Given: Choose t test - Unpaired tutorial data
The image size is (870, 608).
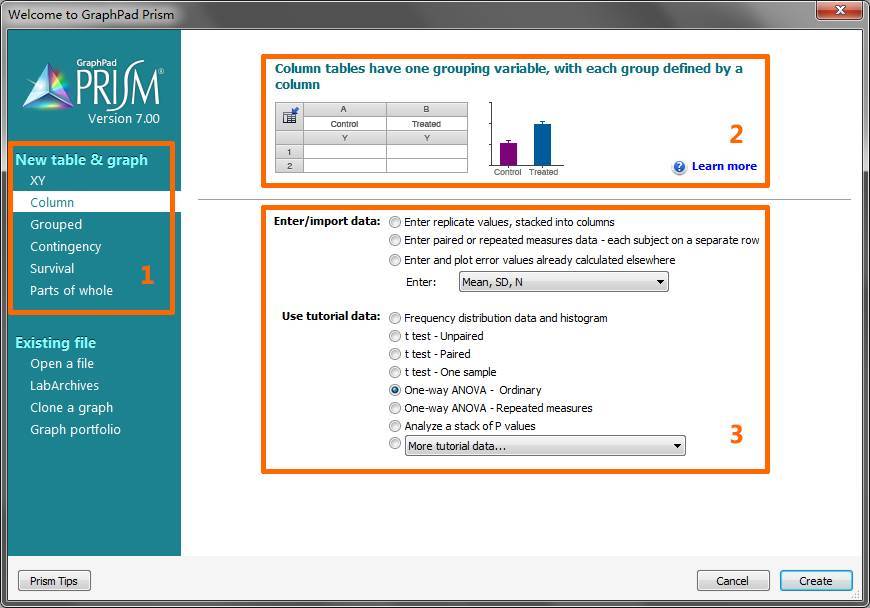Looking at the screenshot, I should click(394, 336).
